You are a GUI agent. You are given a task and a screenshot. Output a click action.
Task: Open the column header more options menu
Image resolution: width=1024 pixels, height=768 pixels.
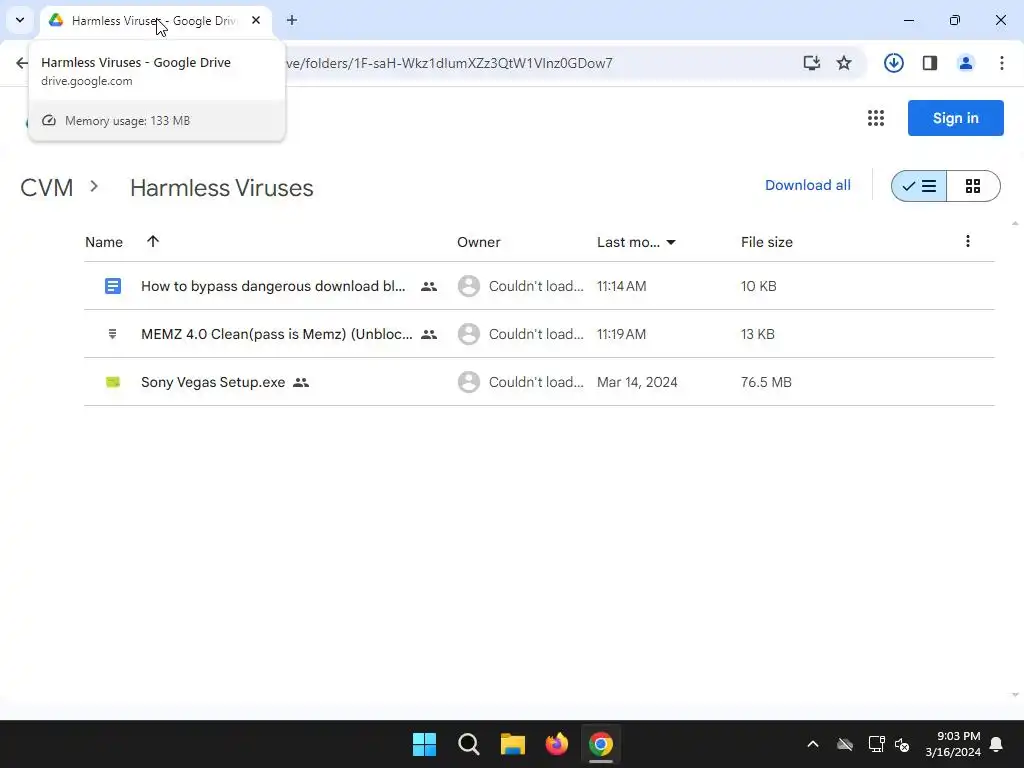pyautogui.click(x=968, y=242)
